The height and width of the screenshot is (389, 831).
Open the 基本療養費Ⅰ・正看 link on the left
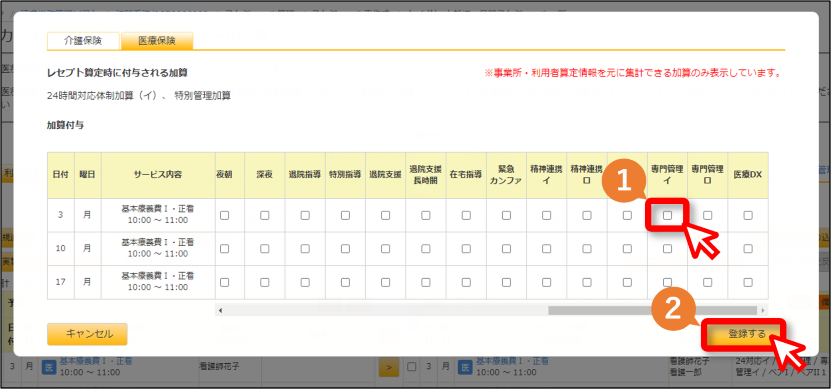[x=96, y=361]
